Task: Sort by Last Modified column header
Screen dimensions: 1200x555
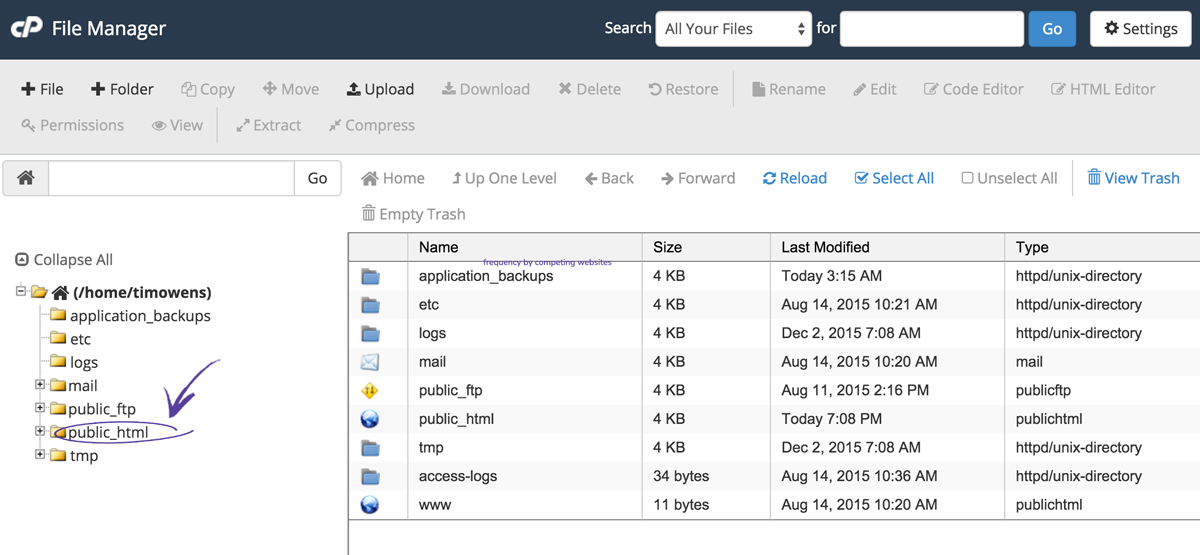Action: (x=826, y=247)
